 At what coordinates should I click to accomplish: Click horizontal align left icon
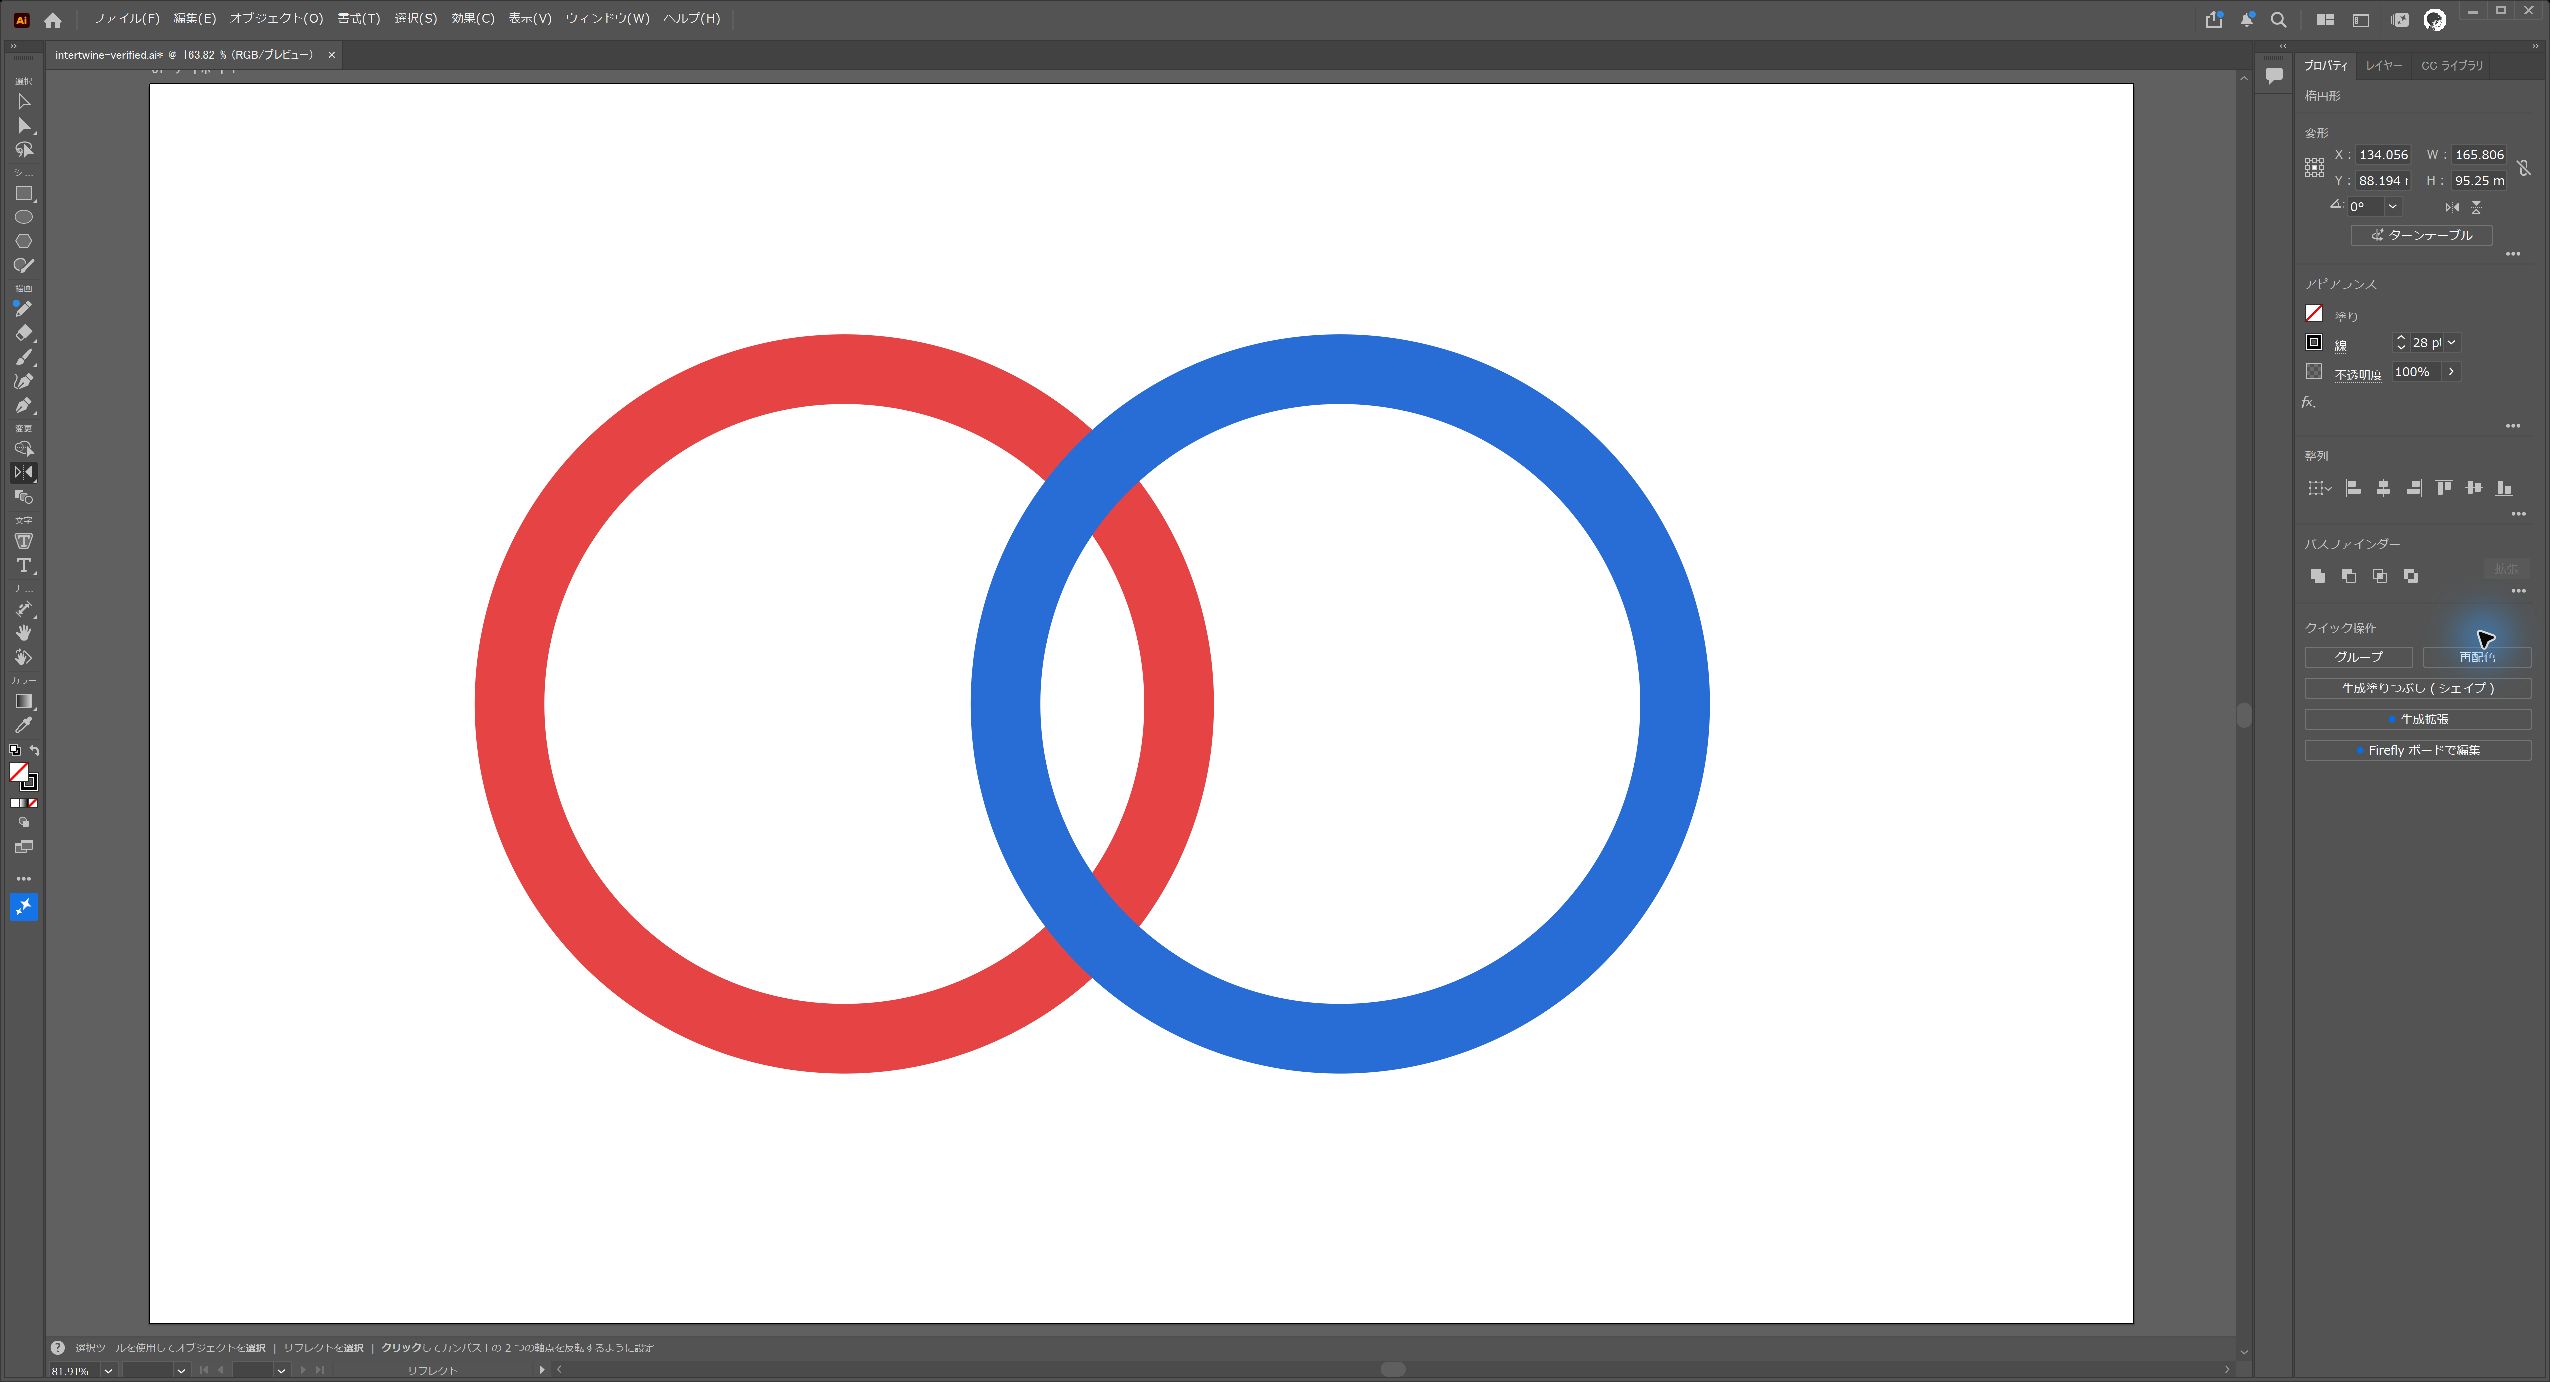point(2353,488)
